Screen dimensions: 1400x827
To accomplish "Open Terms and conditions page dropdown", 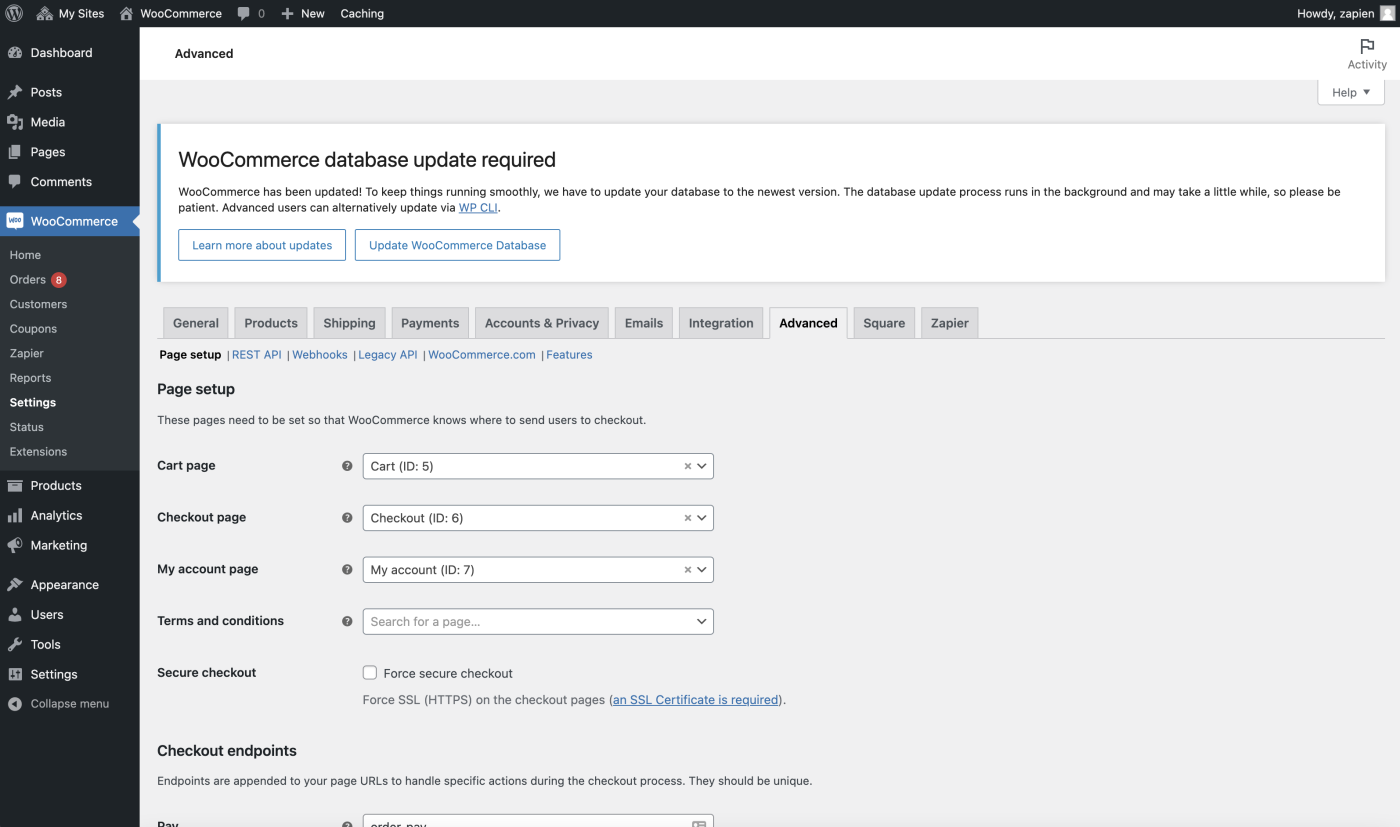I will (x=538, y=622).
